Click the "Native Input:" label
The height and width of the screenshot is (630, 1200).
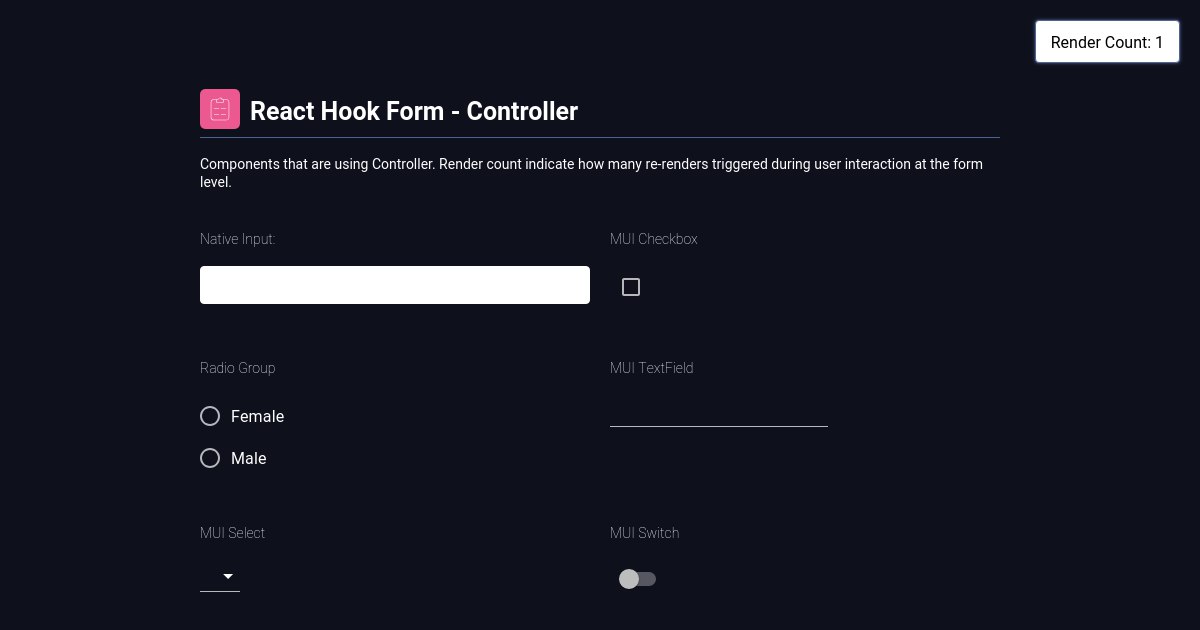coord(238,239)
